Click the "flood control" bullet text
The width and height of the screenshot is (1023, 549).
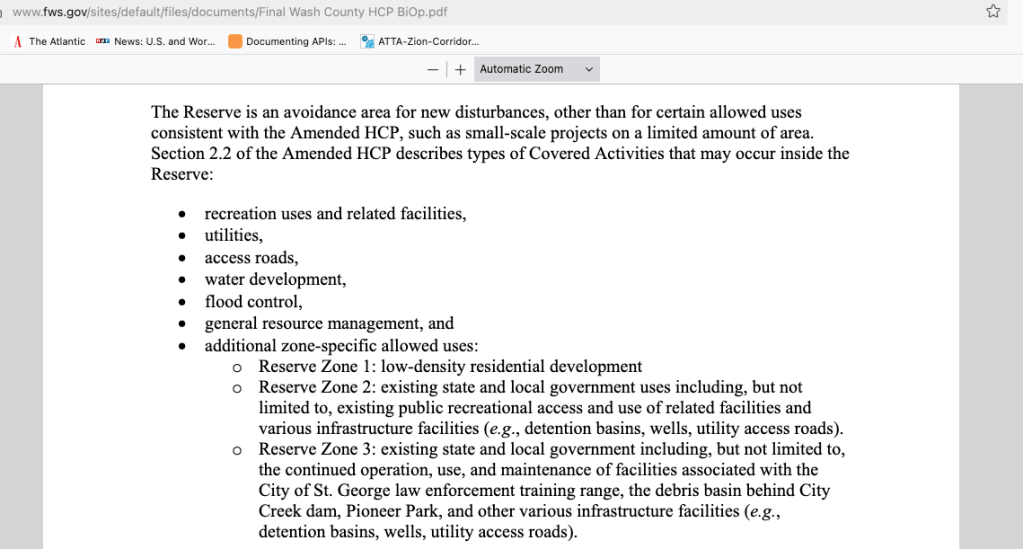tap(253, 301)
